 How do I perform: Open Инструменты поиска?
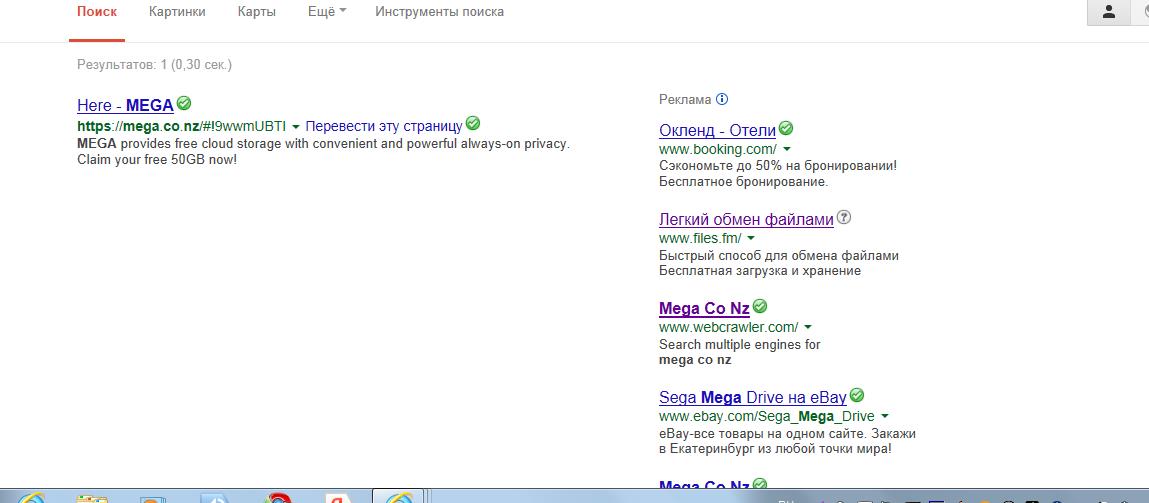coord(439,12)
